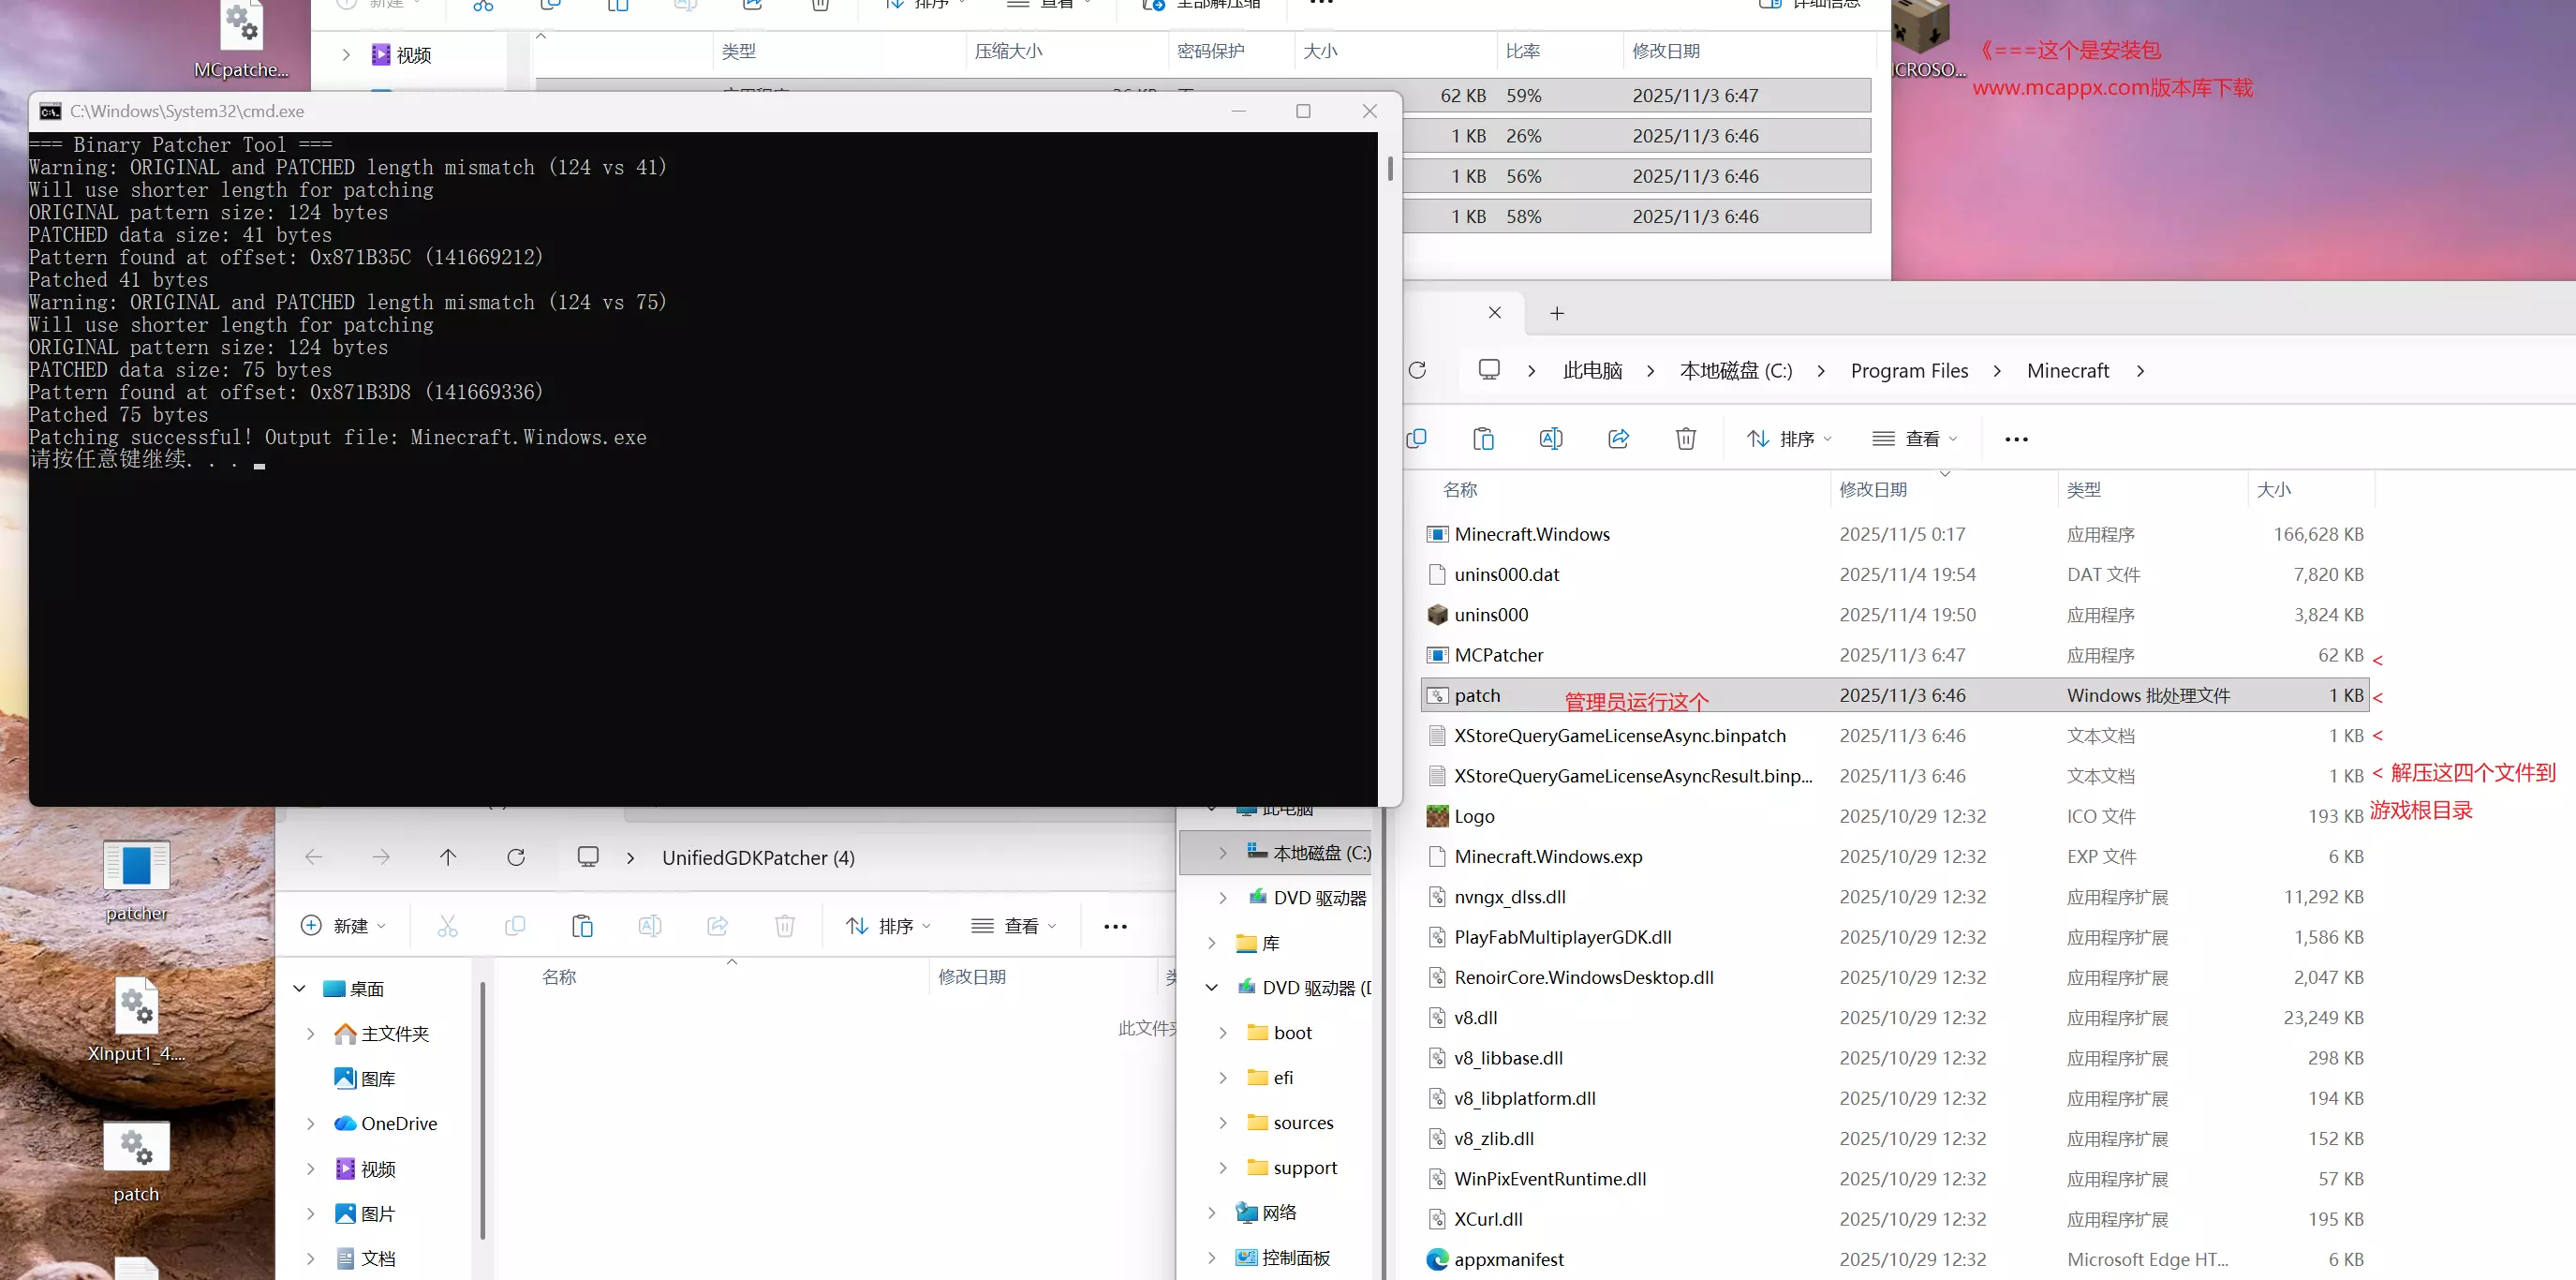
Task: Select the patch batch file row
Action: (1897, 696)
